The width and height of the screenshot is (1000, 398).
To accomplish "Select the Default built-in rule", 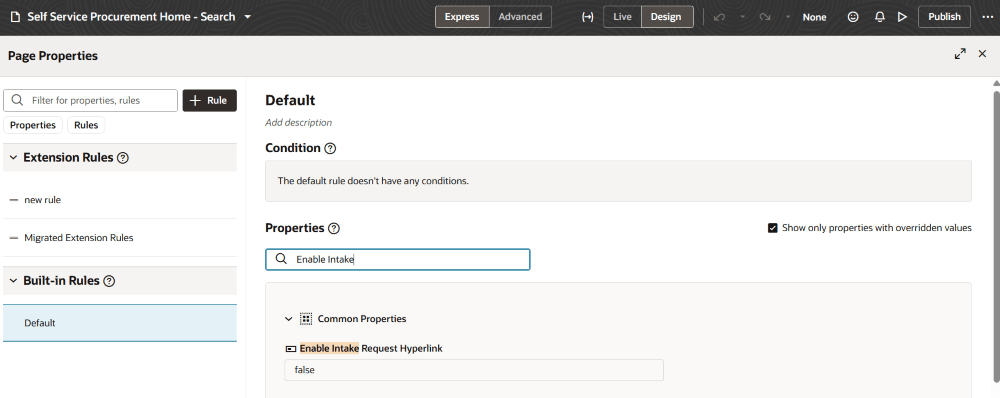I will point(120,323).
